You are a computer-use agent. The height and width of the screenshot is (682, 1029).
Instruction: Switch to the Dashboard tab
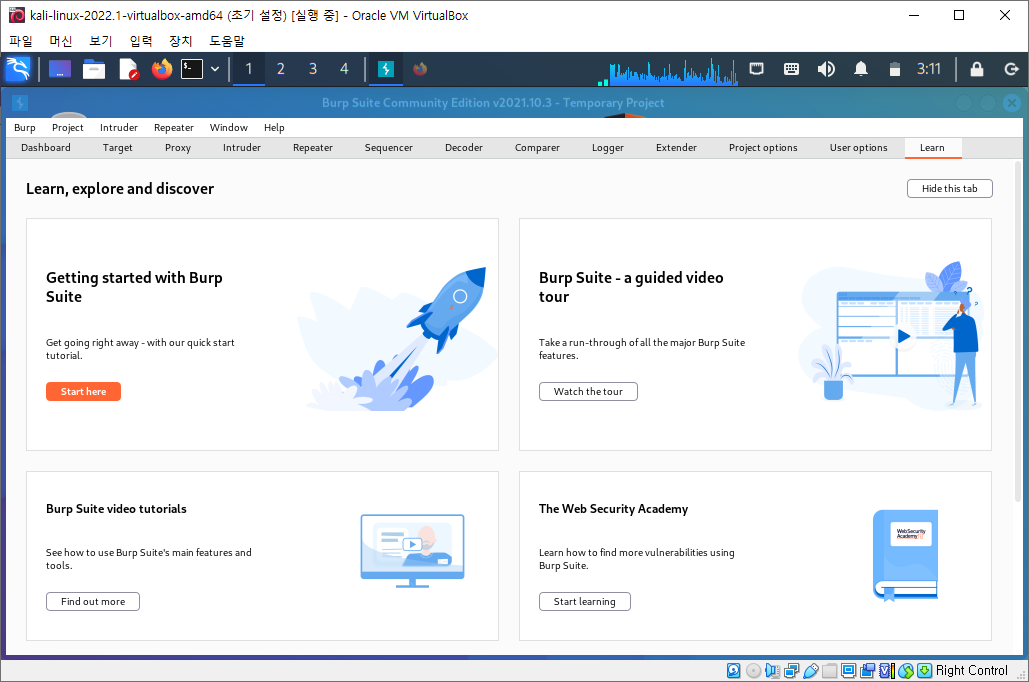point(46,148)
